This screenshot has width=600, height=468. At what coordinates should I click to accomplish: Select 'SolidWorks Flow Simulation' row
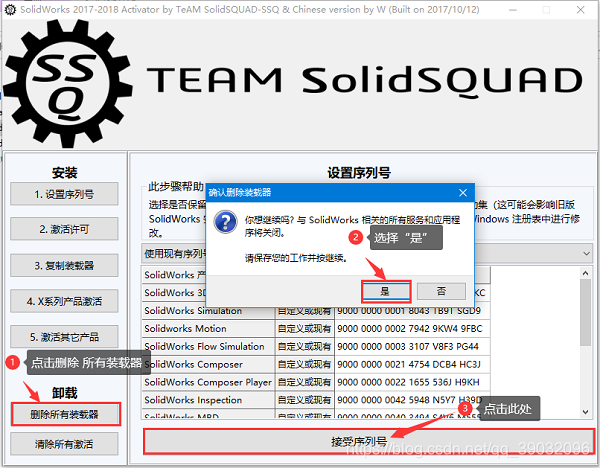(316, 346)
